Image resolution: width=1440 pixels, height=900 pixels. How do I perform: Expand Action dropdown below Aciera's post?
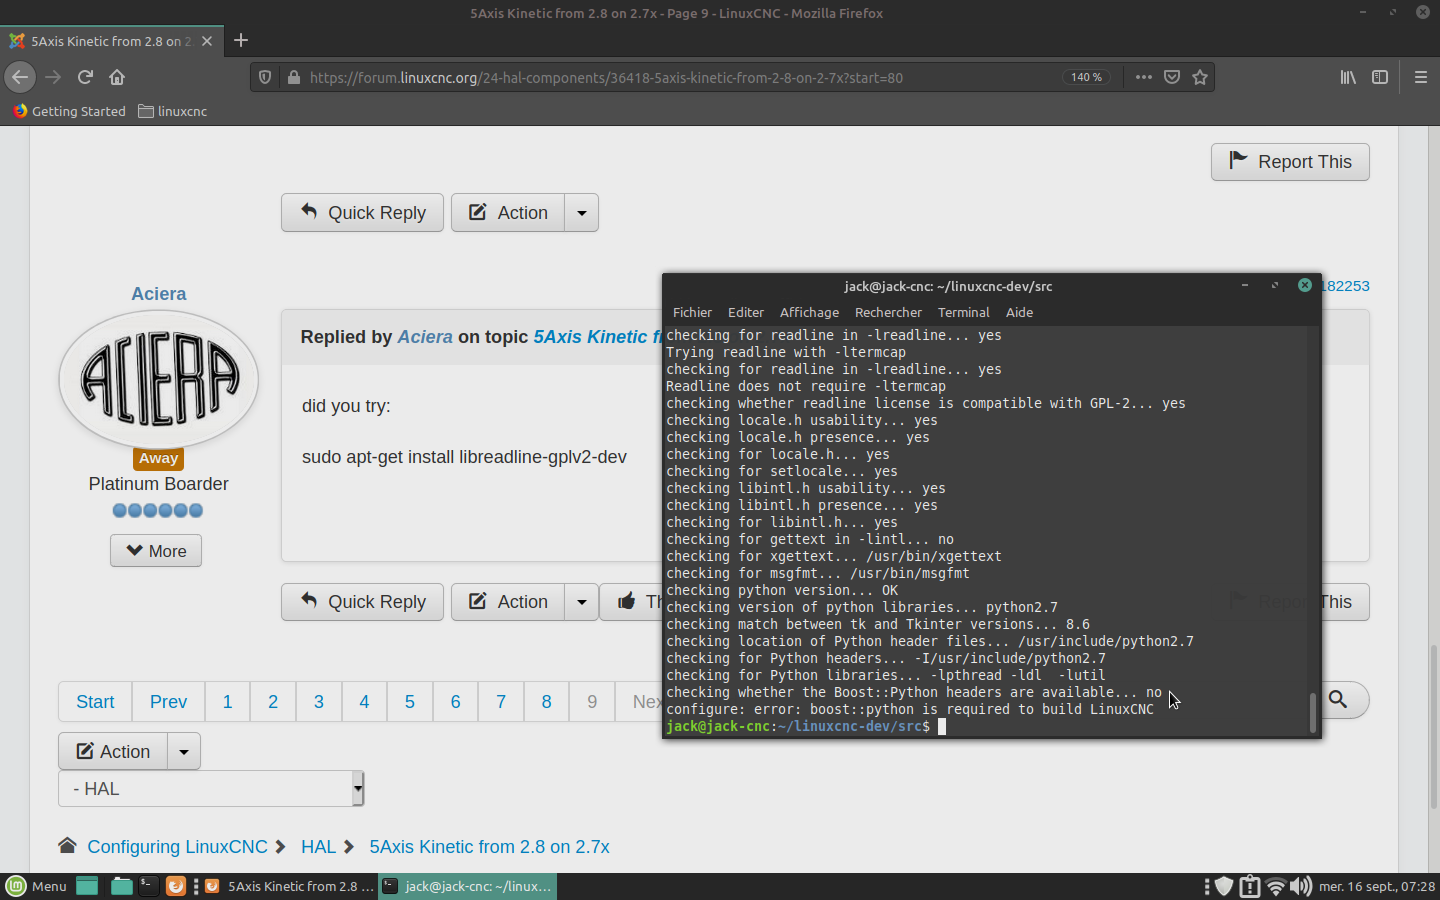tap(582, 602)
